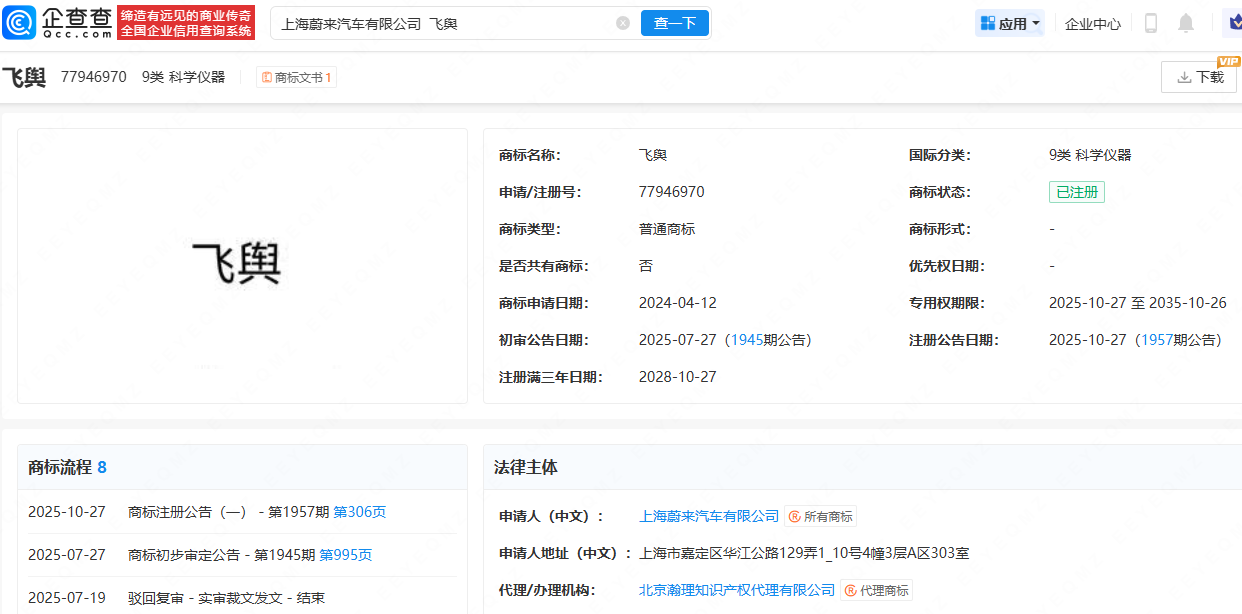The image size is (1242, 614).
Task: Click the VIP crown icon
Action: pos(1232,23)
